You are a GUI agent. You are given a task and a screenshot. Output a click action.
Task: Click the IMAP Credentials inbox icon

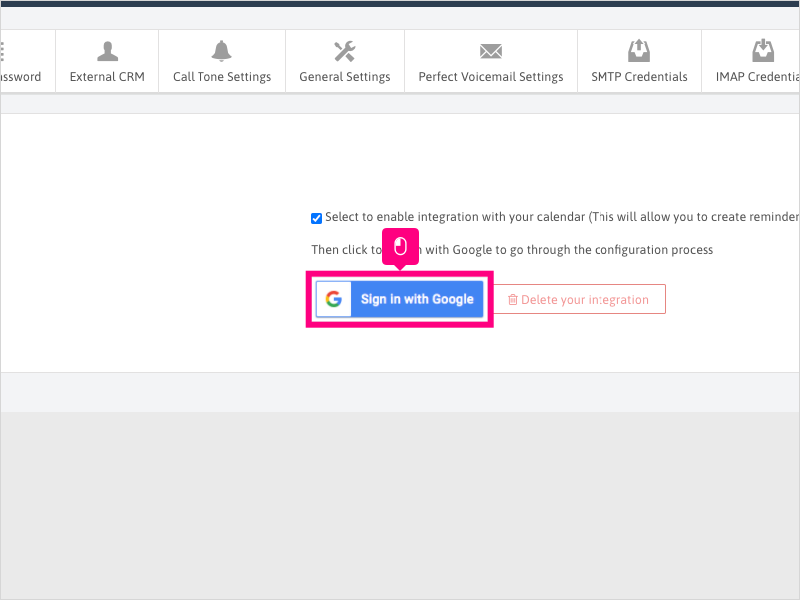763,51
